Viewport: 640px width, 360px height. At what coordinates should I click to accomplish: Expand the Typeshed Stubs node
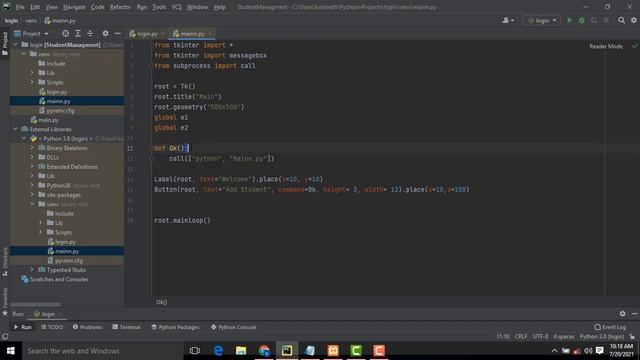coord(32,270)
